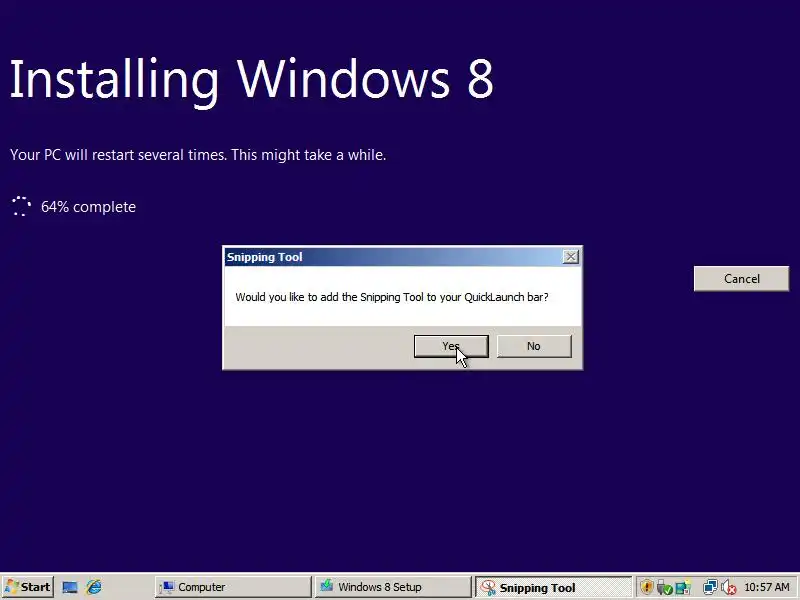Launch Internet Explorer from quick launch
The width and height of the screenshot is (800, 600).
[94, 587]
